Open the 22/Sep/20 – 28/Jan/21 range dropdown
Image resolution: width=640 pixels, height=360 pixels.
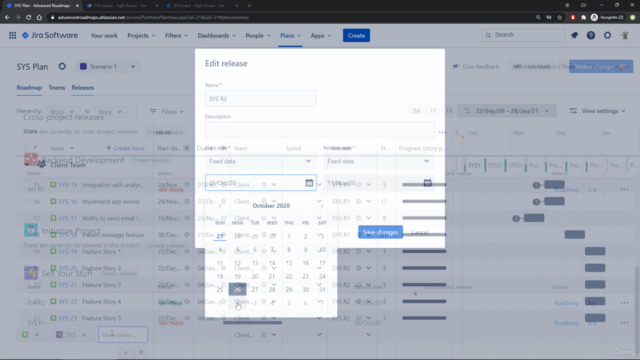(x=507, y=111)
